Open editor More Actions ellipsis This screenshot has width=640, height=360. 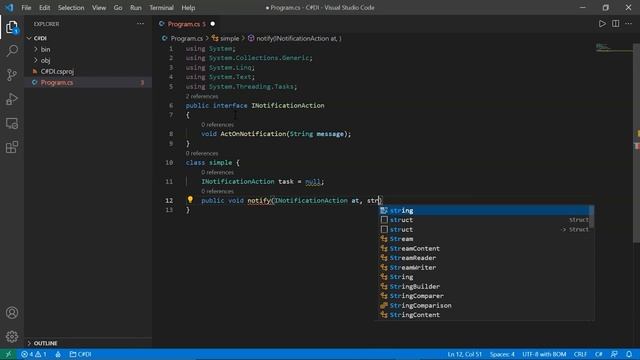[629, 24]
